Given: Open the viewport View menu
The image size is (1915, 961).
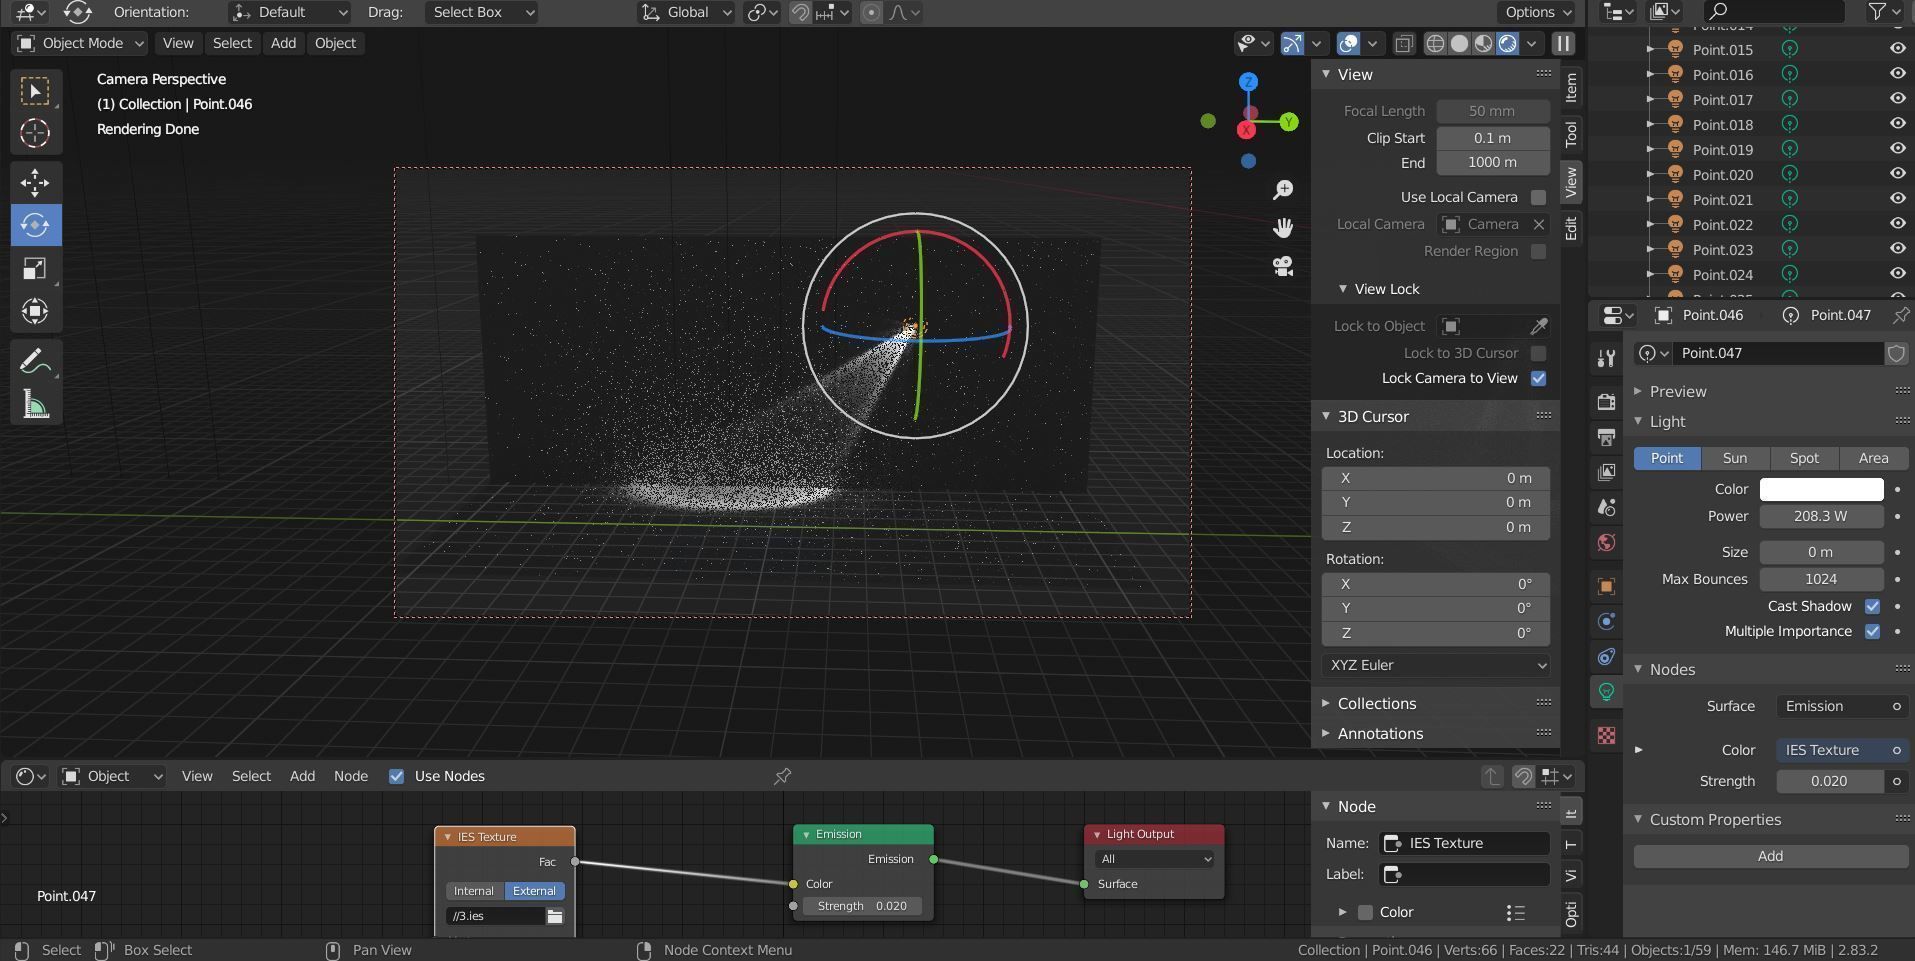Looking at the screenshot, I should pos(178,43).
